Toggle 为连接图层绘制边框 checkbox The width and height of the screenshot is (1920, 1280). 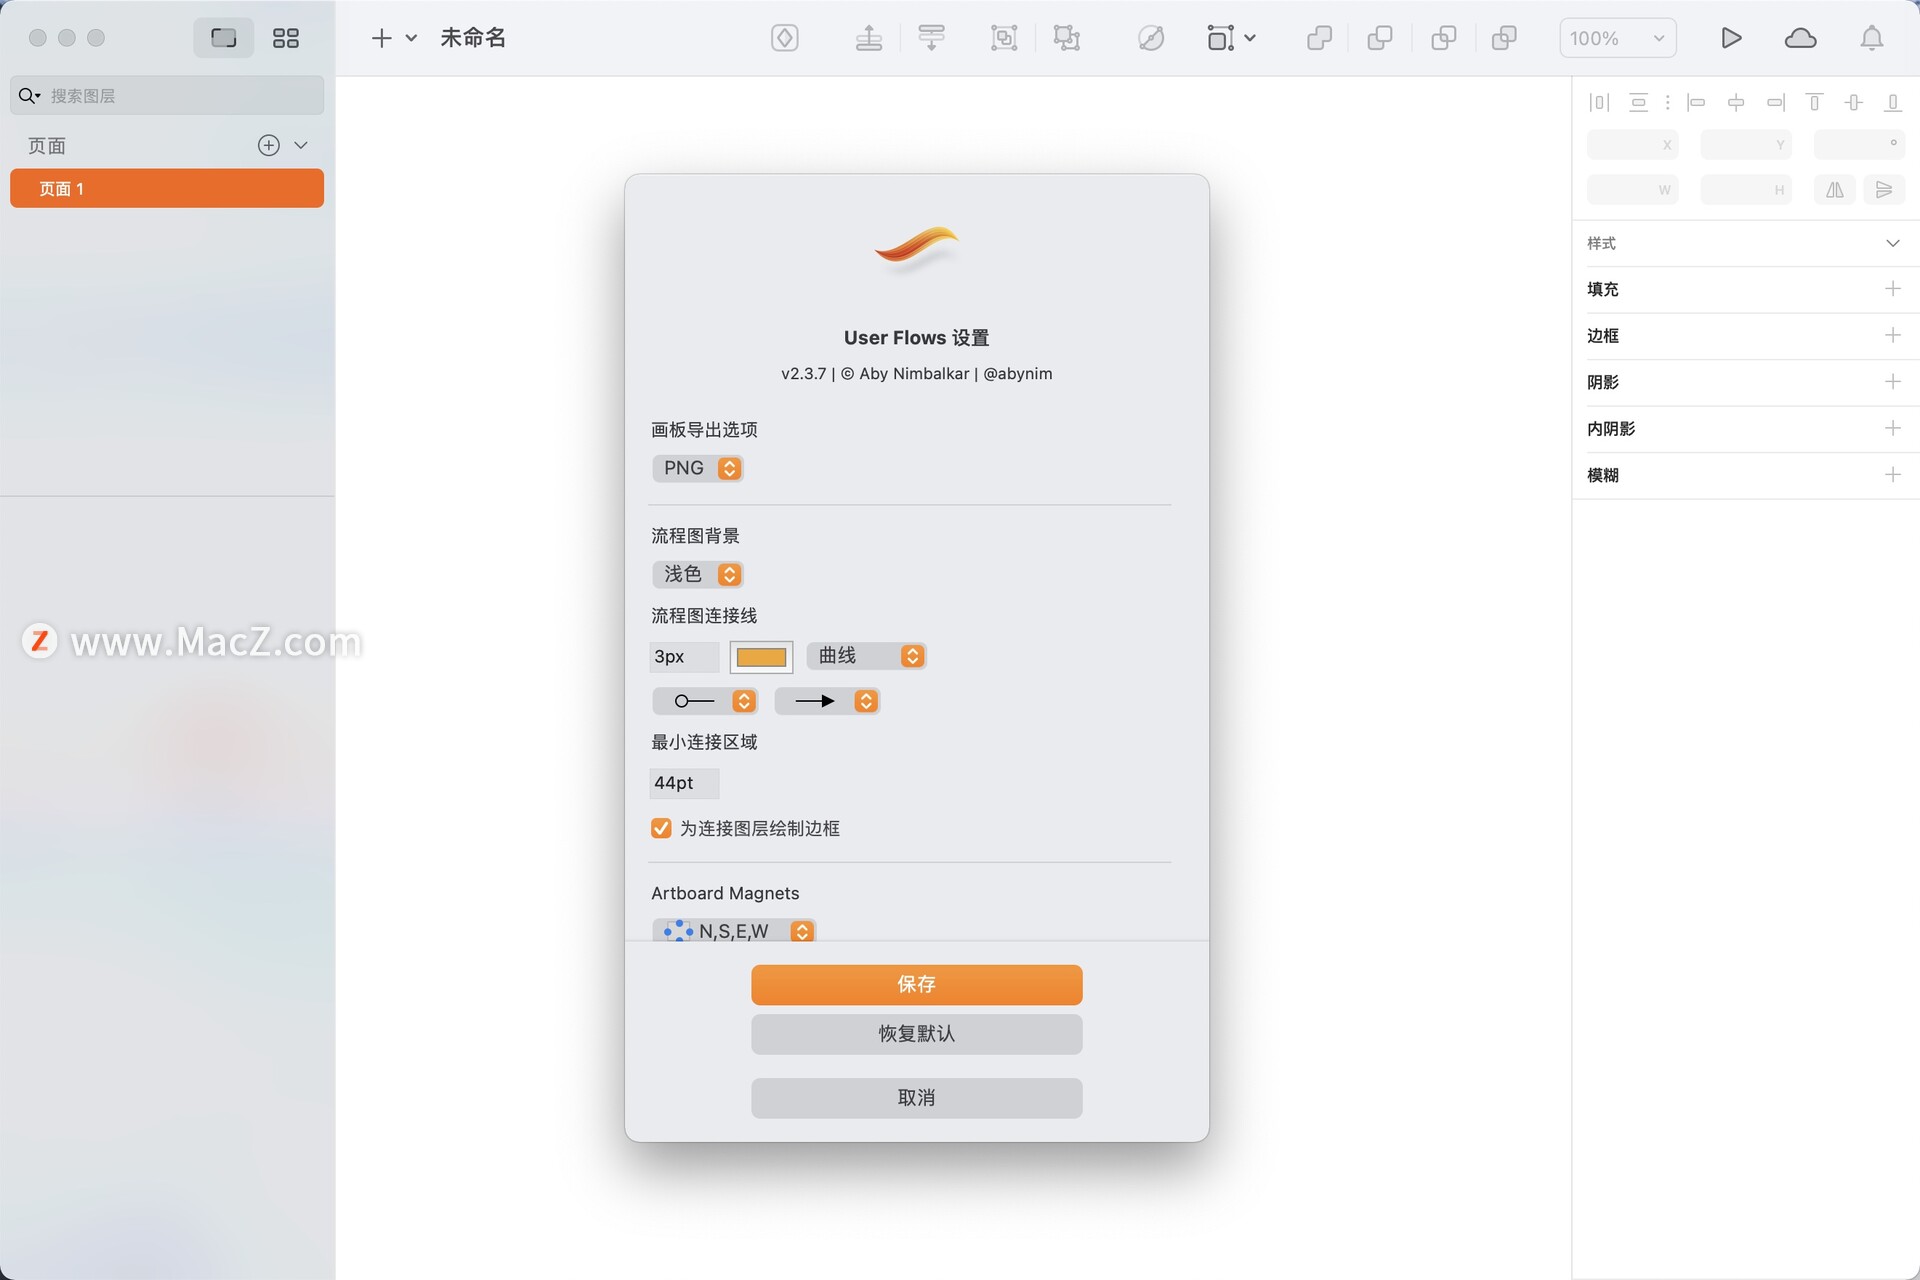(661, 828)
